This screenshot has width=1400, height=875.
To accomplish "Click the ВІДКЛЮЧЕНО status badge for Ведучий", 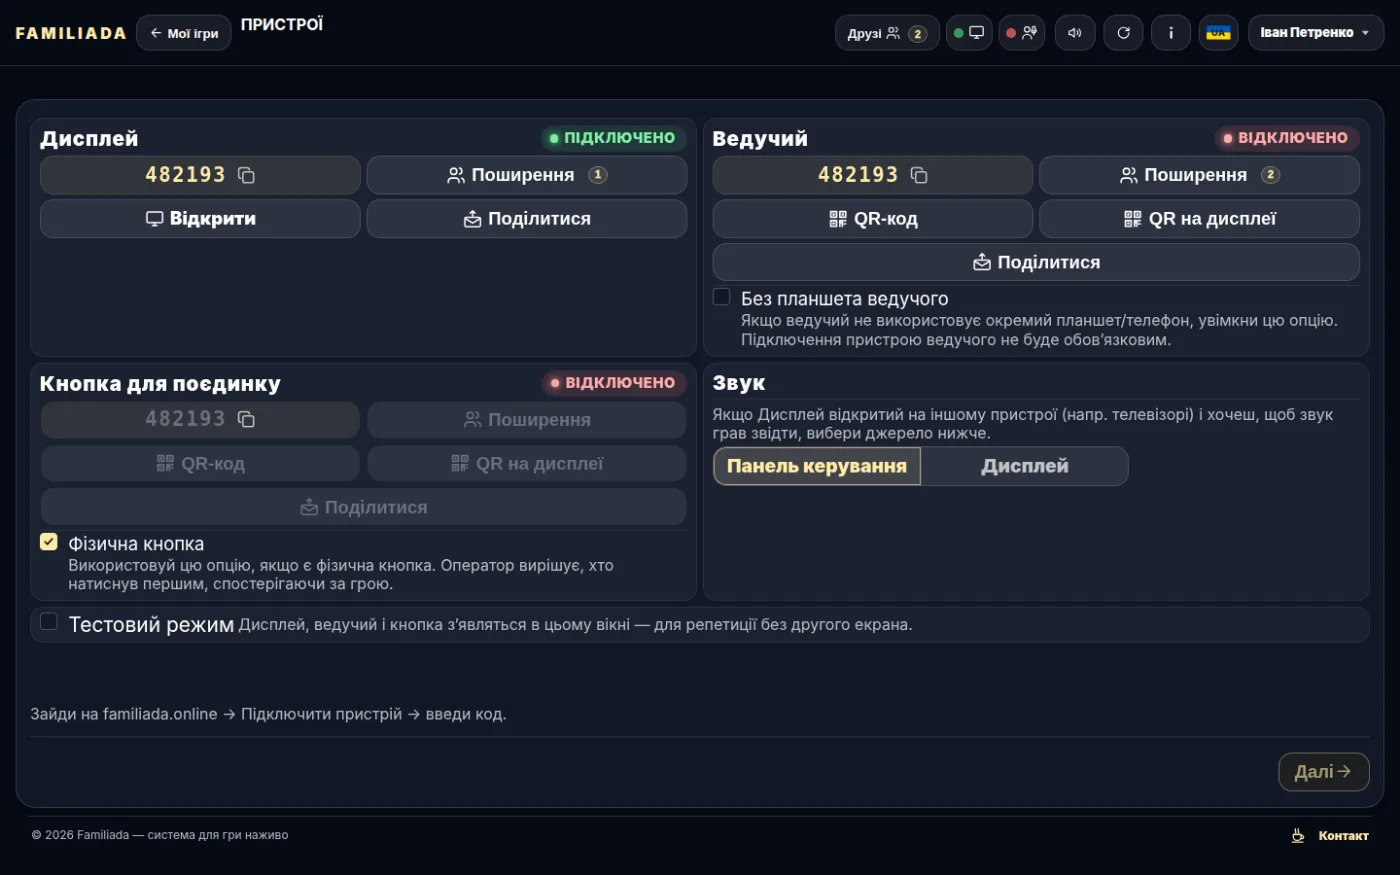I will [x=1286, y=138].
